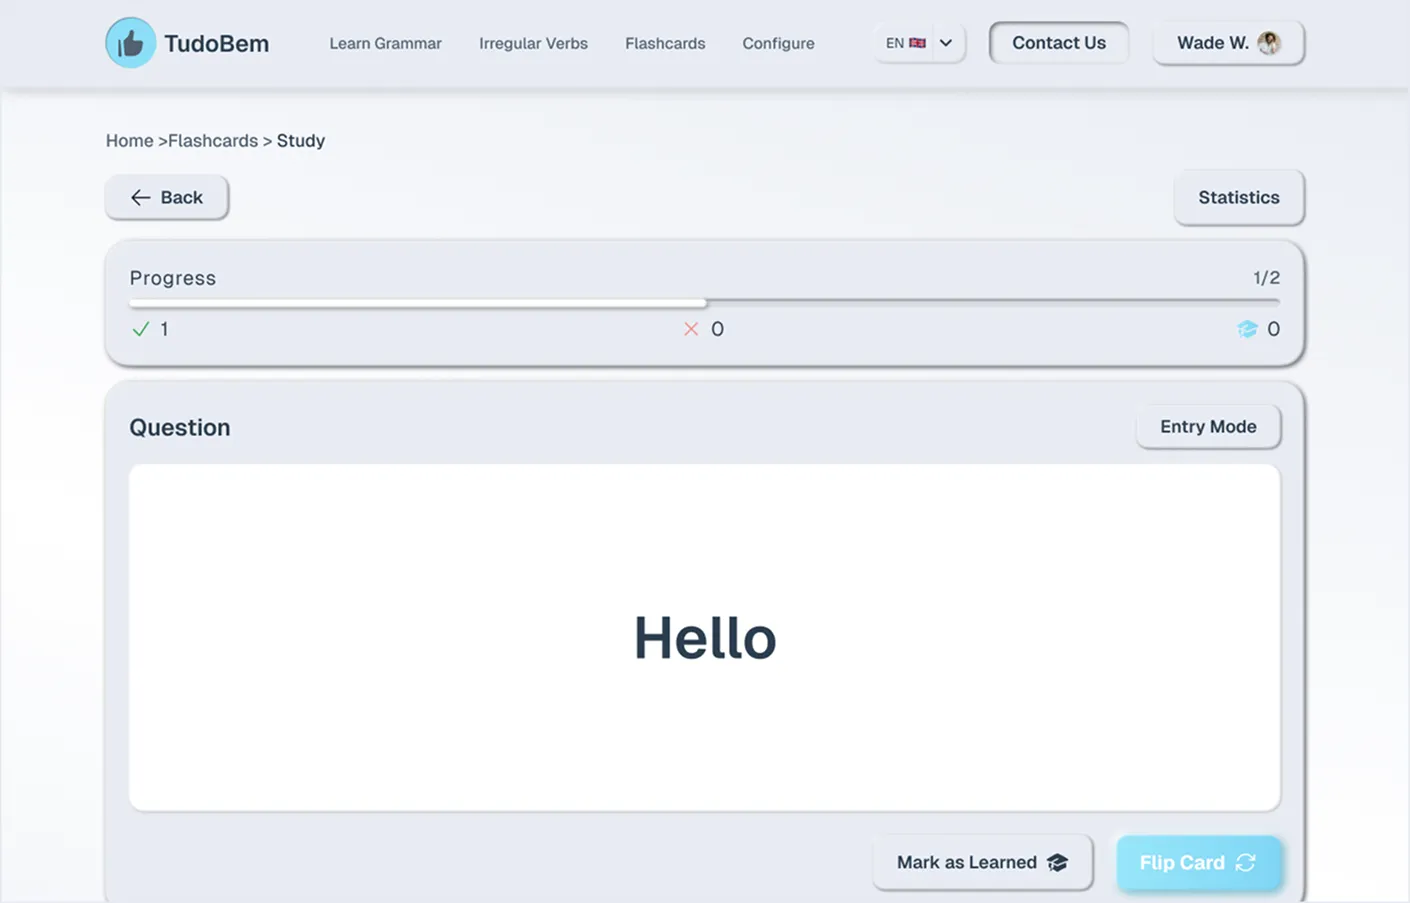Open the Statistics view
This screenshot has height=903, width=1410.
click(x=1238, y=198)
